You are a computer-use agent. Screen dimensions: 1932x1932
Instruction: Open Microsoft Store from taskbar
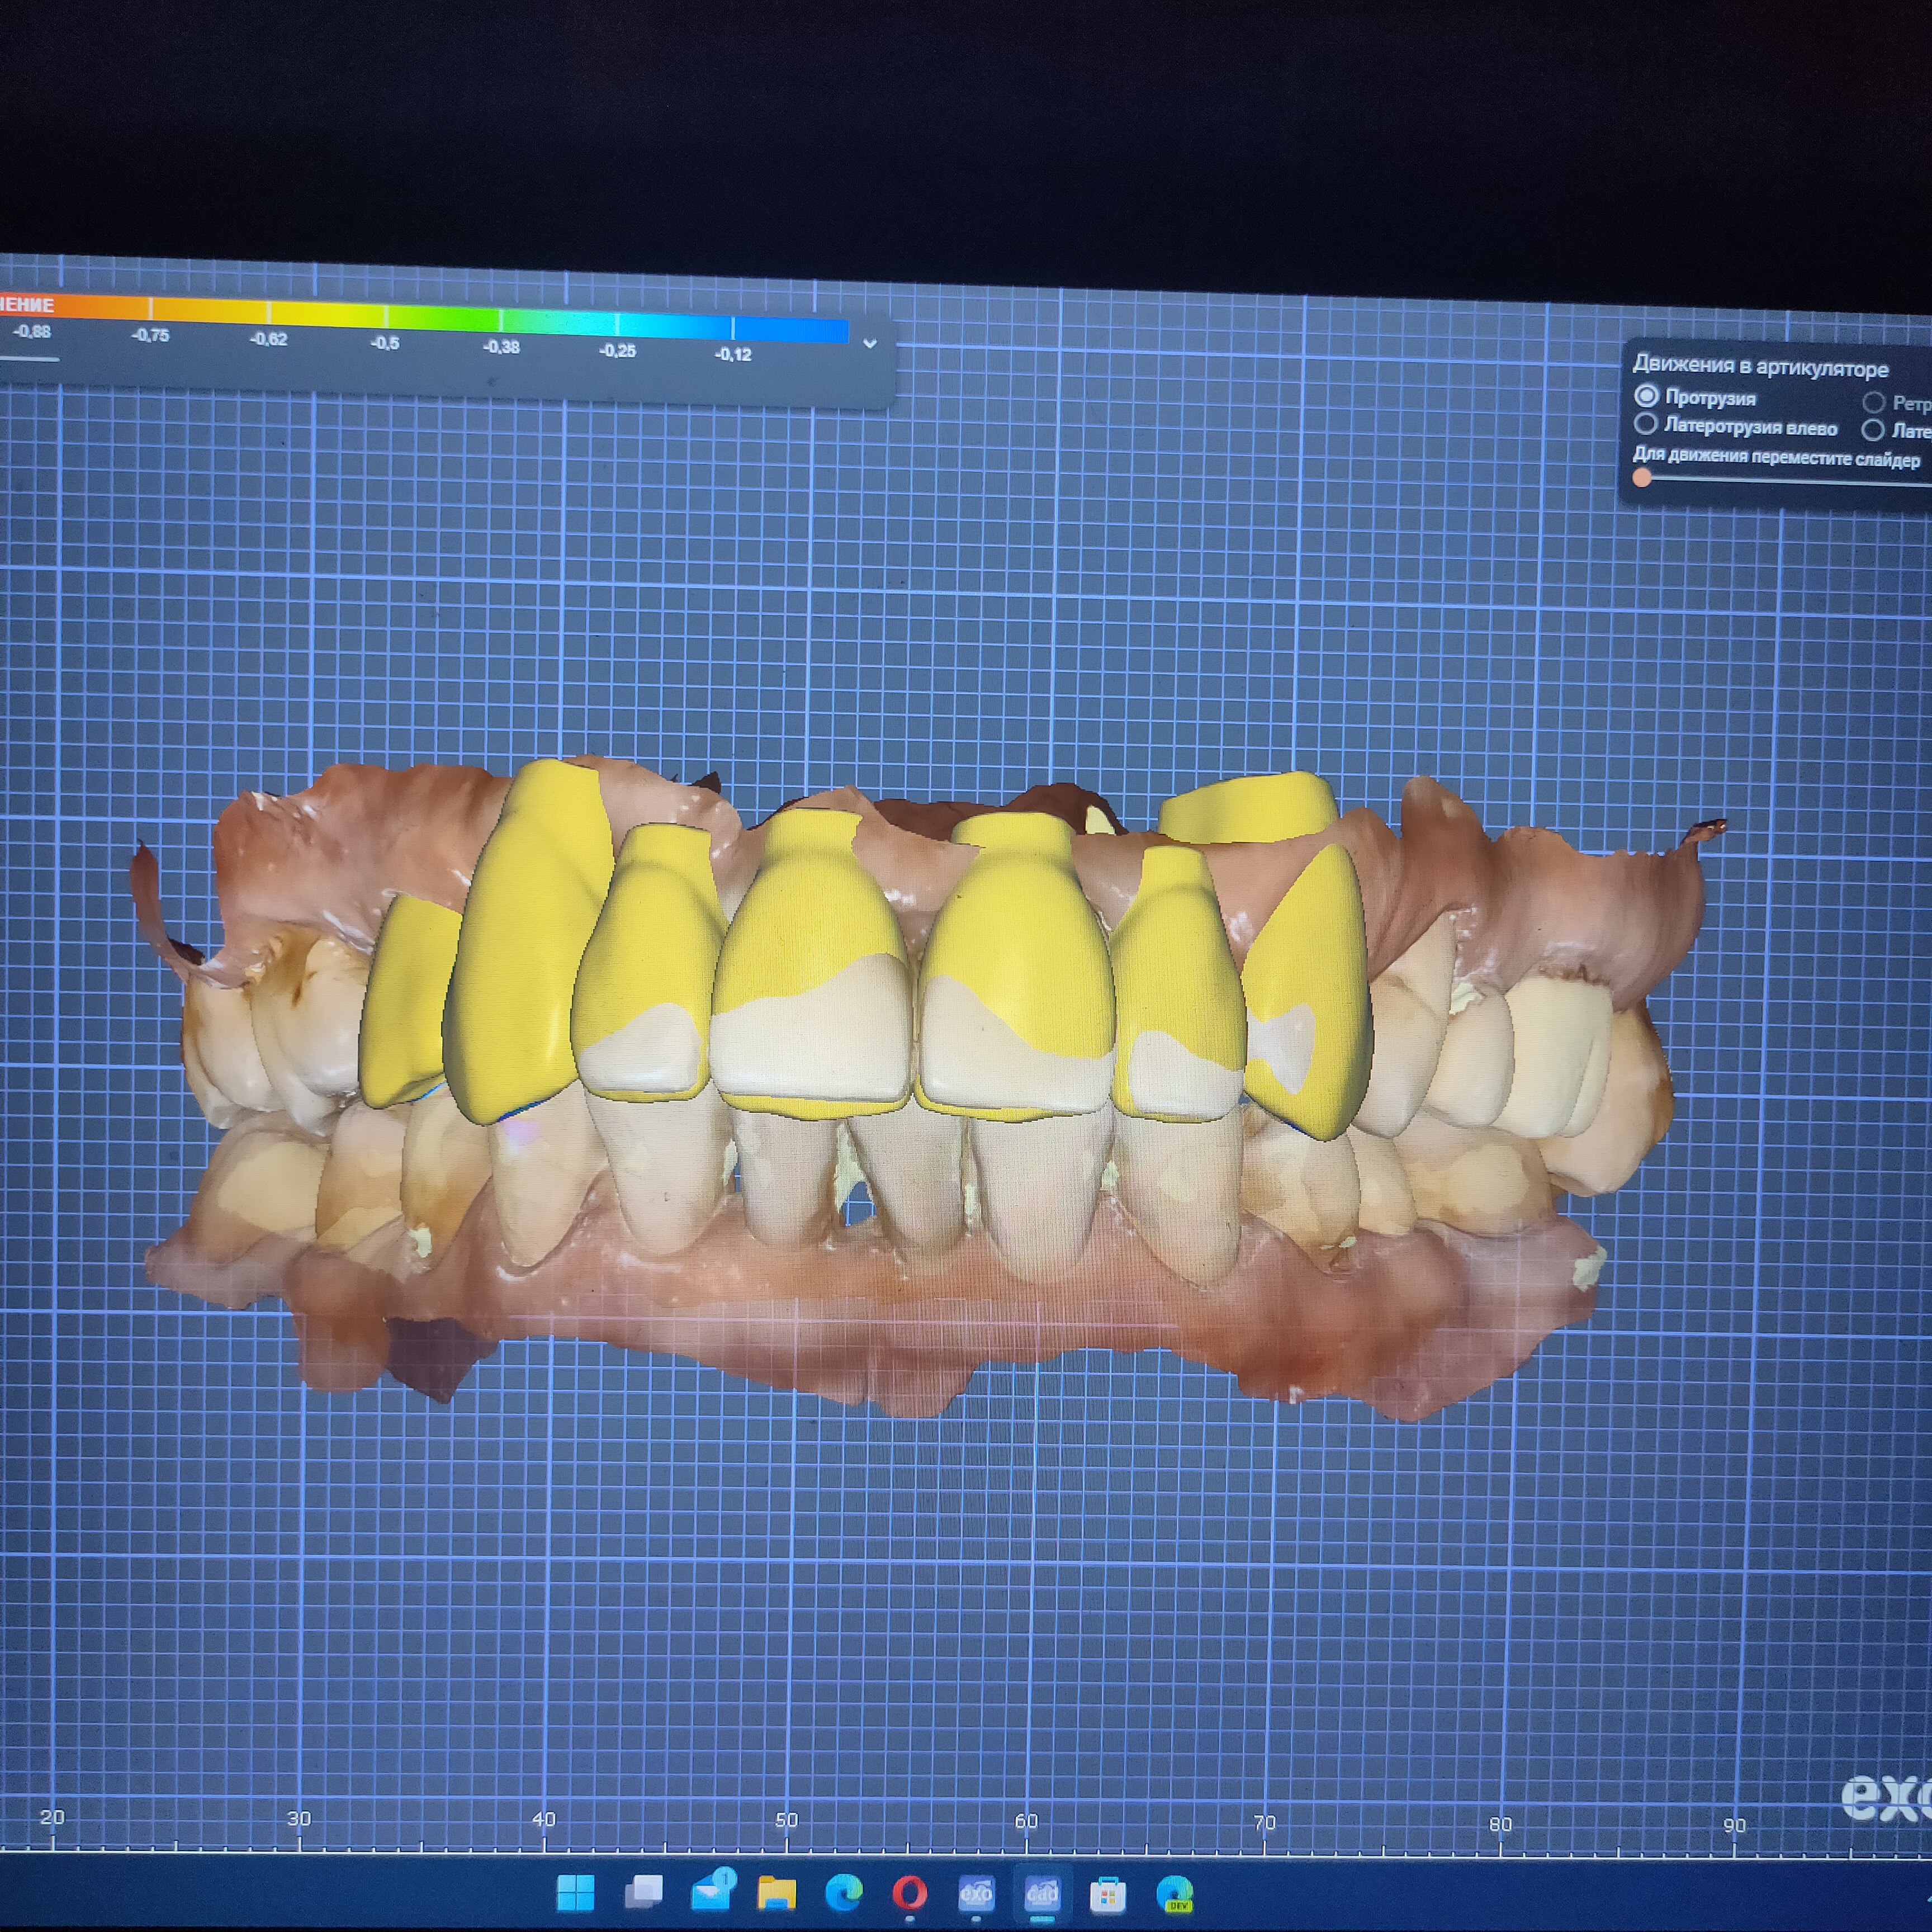(1107, 1894)
